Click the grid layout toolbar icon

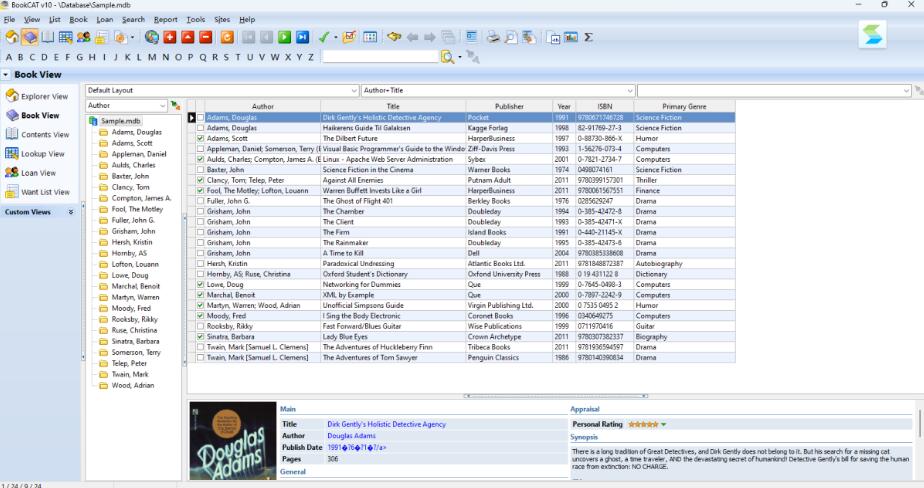click(370, 37)
